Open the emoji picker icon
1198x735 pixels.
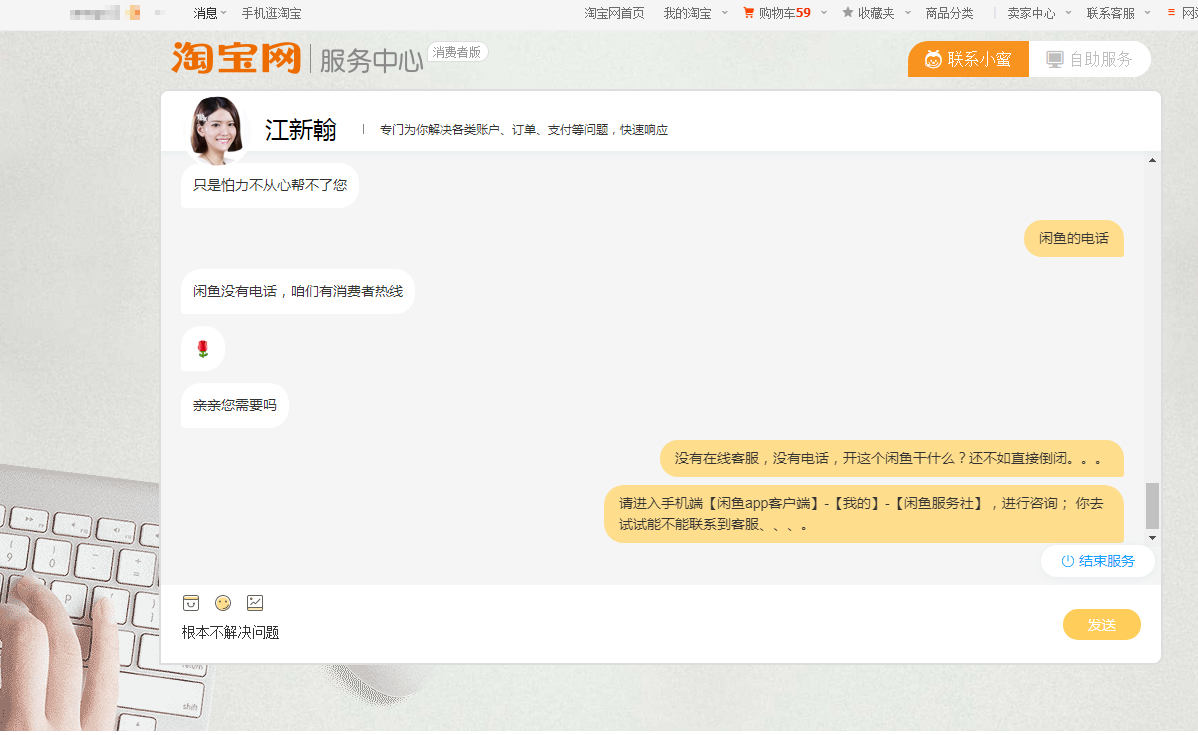coord(223,603)
